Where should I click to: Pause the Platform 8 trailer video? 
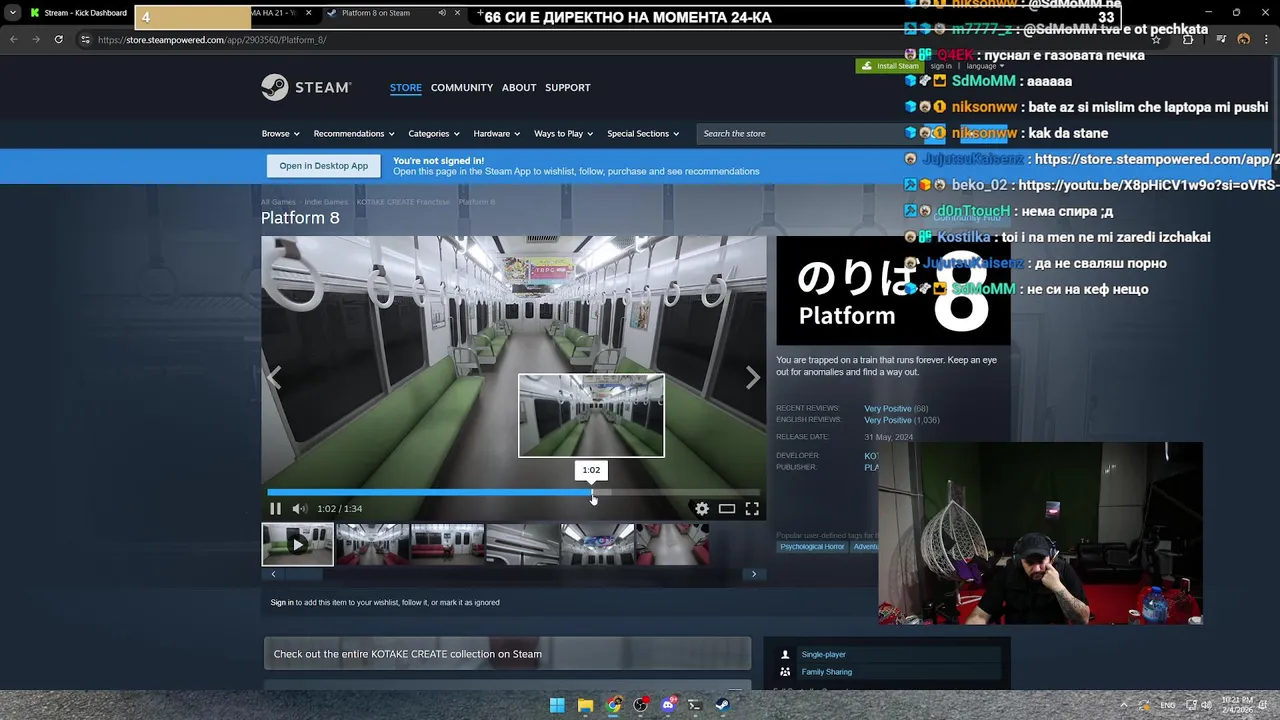(x=275, y=509)
